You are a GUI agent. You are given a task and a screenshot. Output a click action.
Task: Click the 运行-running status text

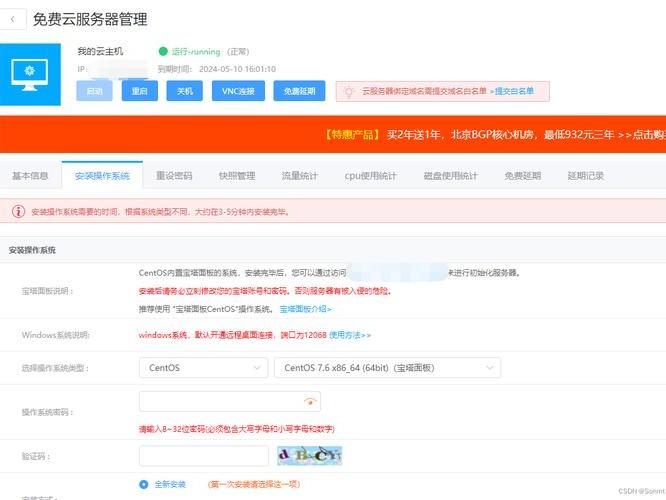(x=196, y=51)
